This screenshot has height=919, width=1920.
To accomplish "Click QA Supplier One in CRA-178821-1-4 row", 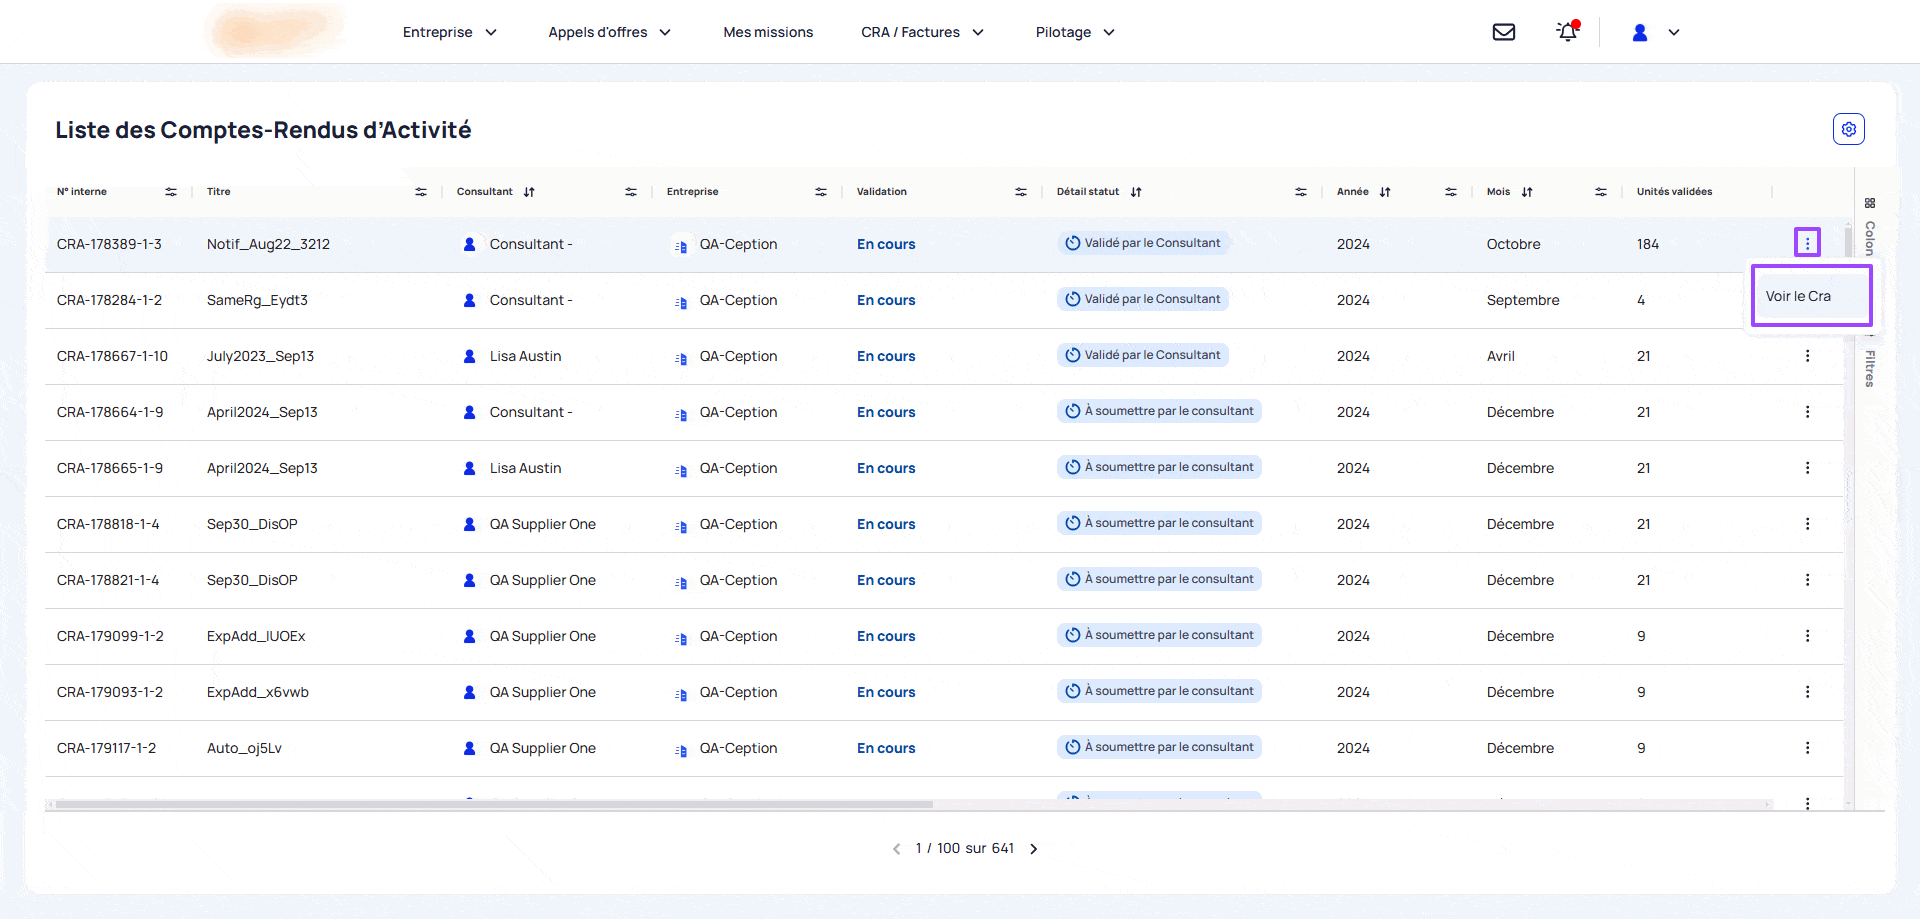I will (x=542, y=580).
